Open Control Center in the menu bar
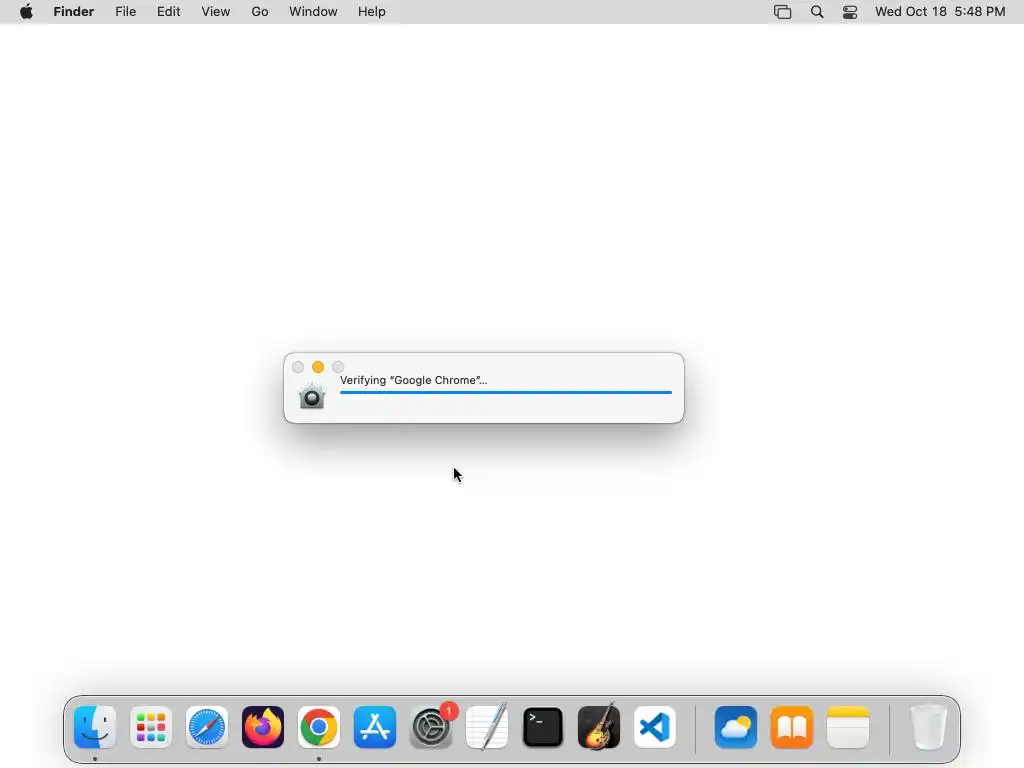 pyautogui.click(x=850, y=12)
